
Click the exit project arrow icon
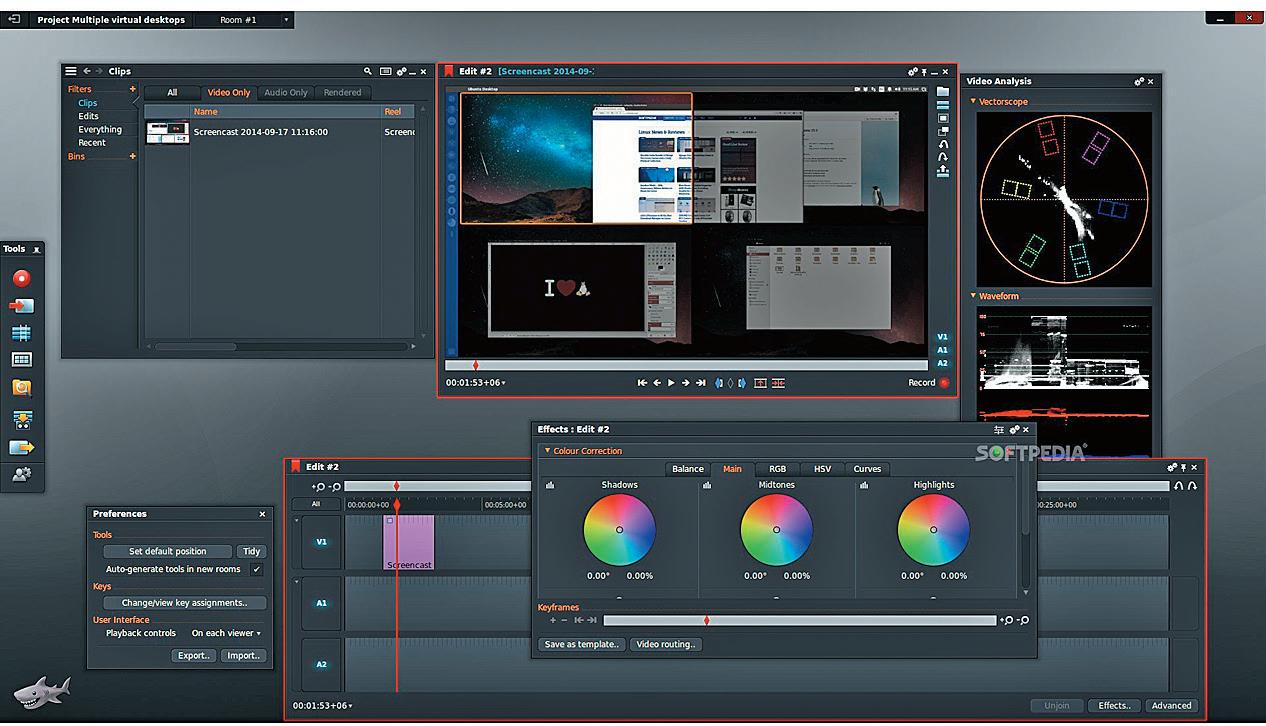coord(14,19)
